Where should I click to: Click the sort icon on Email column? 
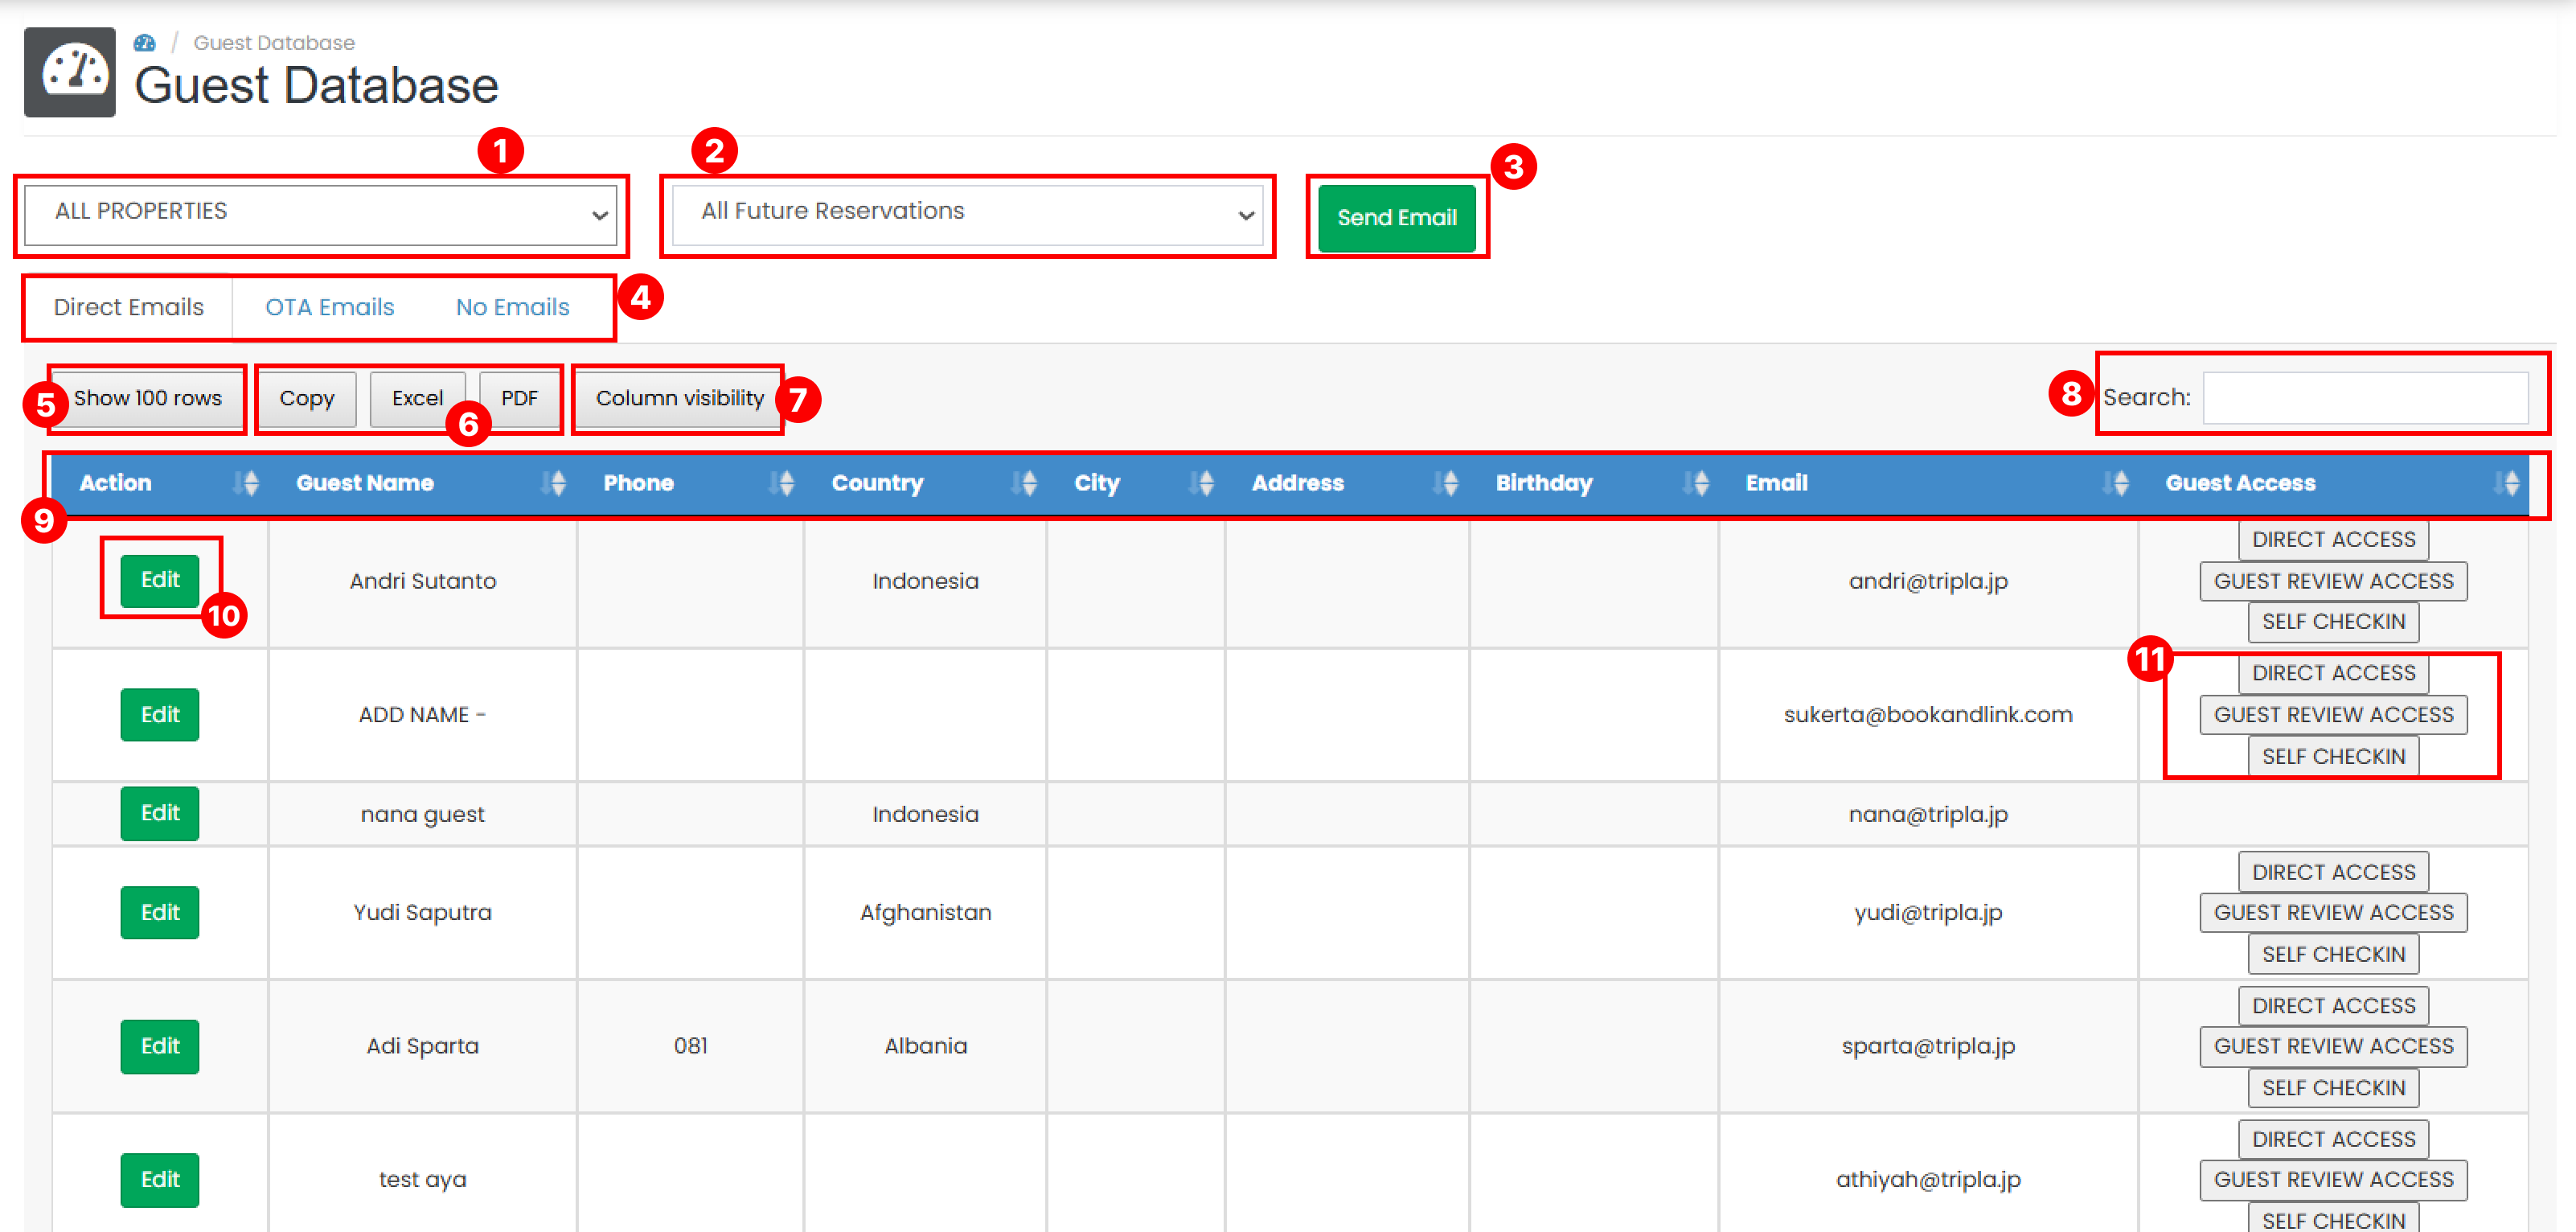(2118, 483)
